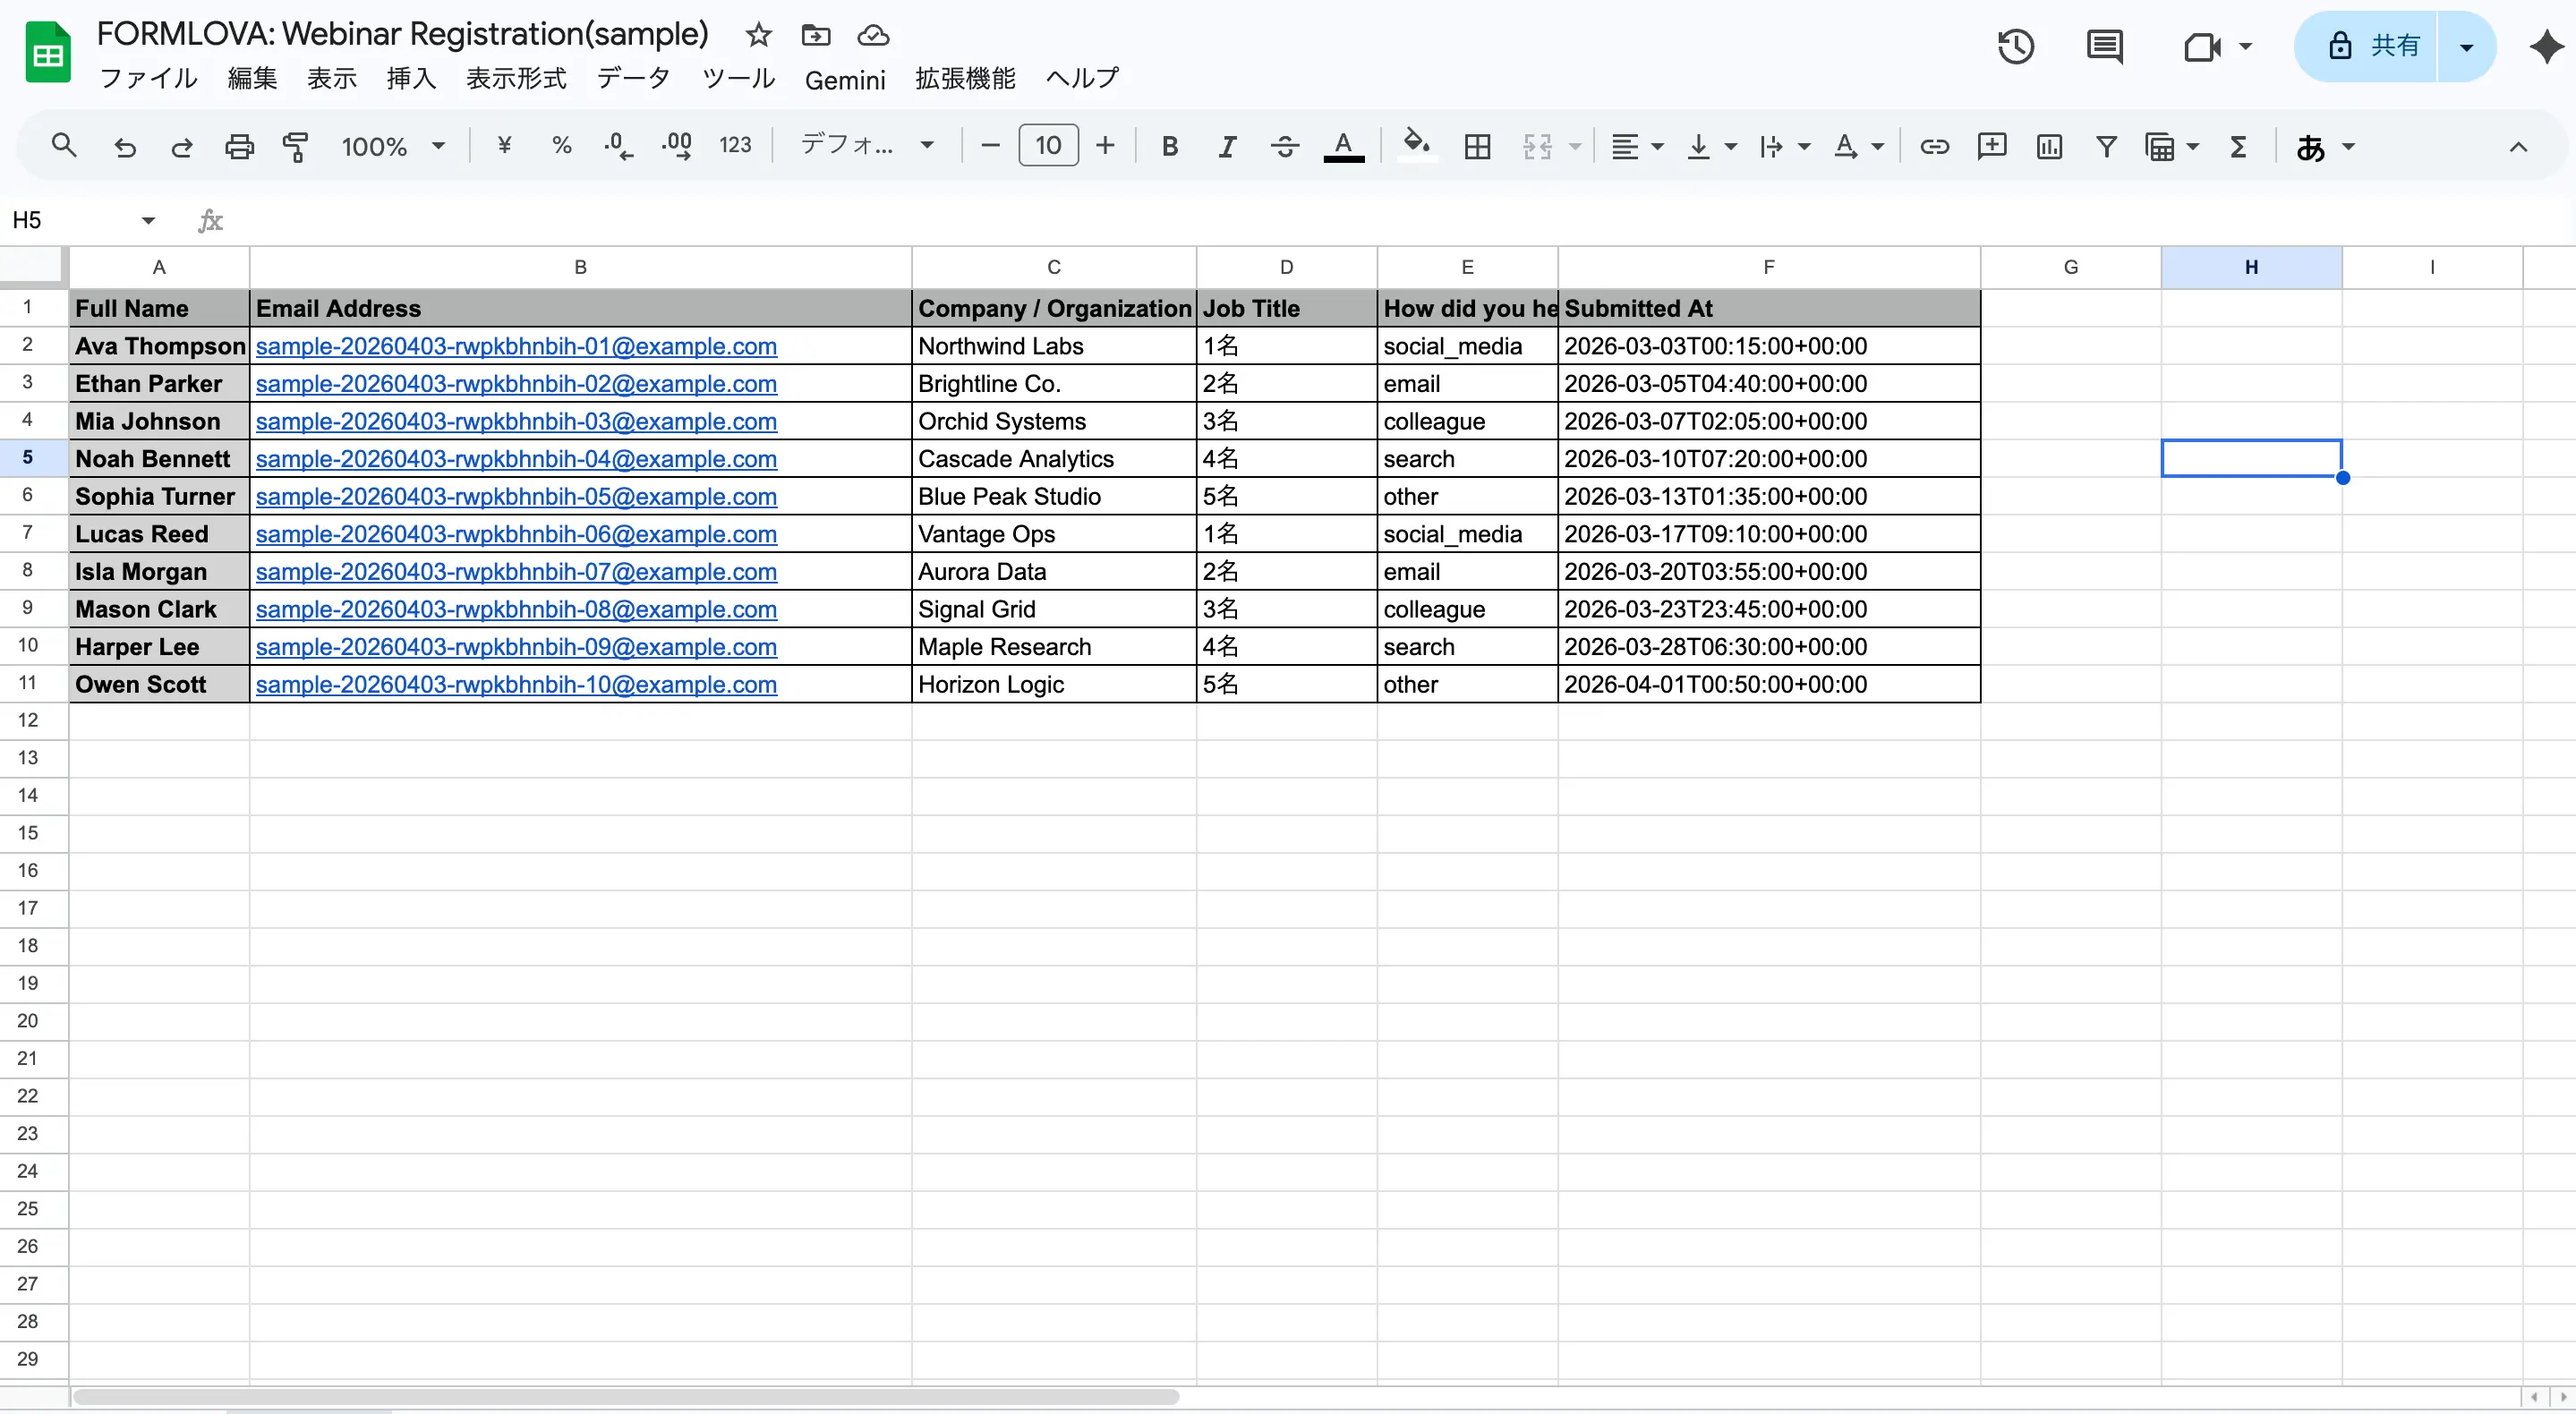This screenshot has width=2576, height=1414.
Task: Click the 共有 share button
Action: tap(2372, 46)
